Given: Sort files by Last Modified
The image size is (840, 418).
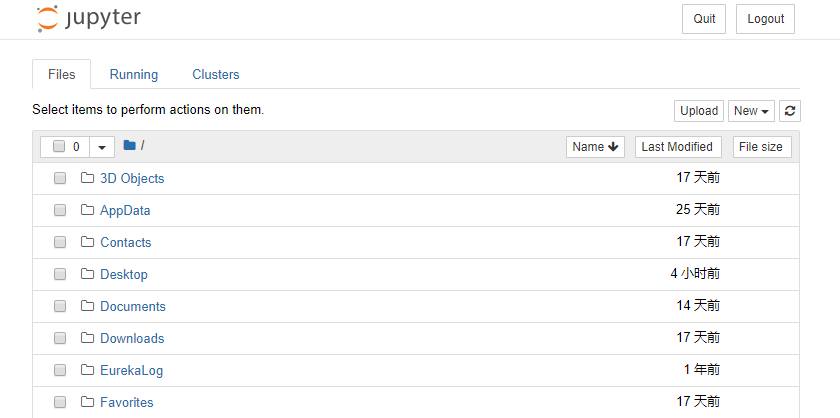Looking at the screenshot, I should (677, 147).
